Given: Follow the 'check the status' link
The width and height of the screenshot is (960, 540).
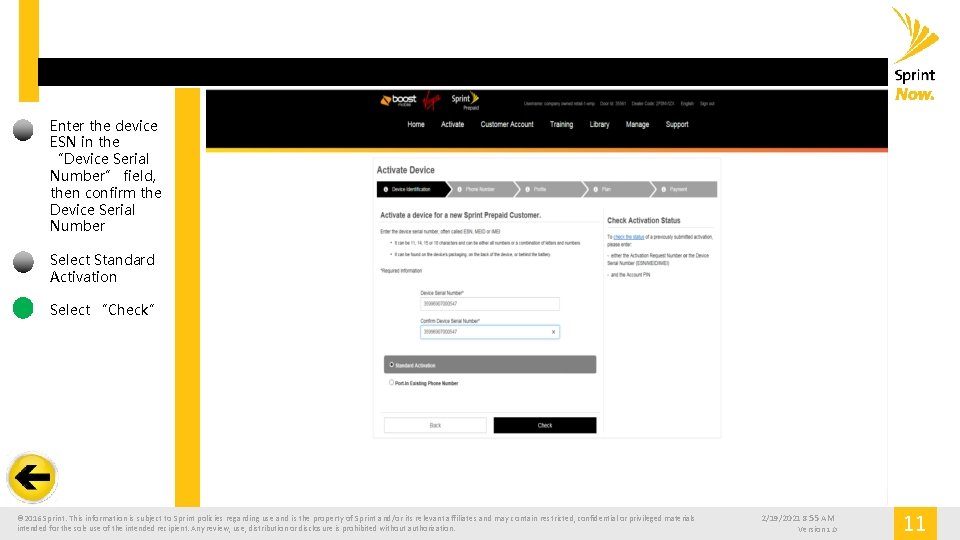Looking at the screenshot, I should point(629,237).
